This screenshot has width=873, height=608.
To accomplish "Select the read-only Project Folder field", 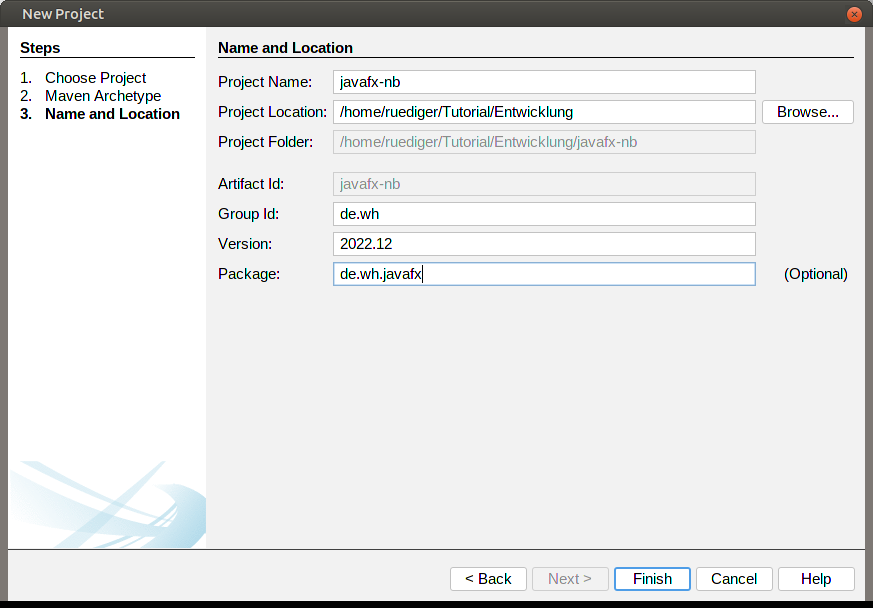I will tap(544, 142).
